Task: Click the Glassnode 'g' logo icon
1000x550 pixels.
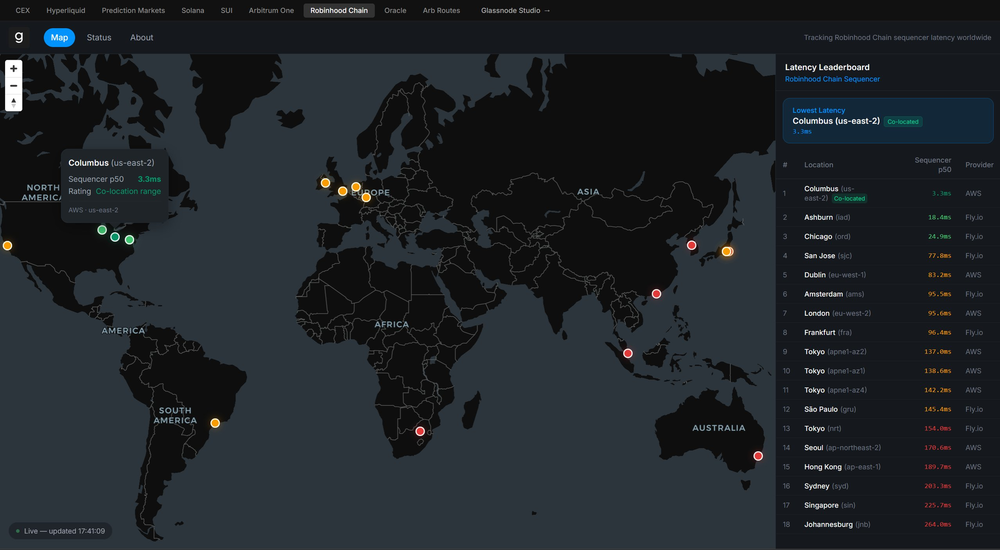Action: [x=18, y=37]
